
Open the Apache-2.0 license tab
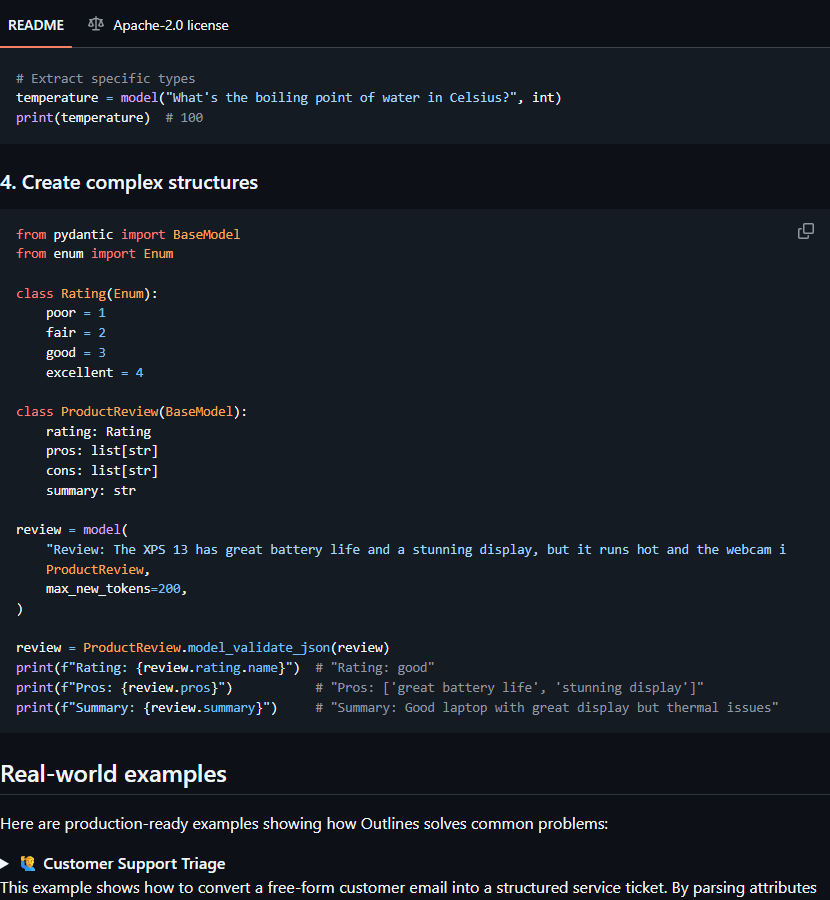[x=158, y=25]
